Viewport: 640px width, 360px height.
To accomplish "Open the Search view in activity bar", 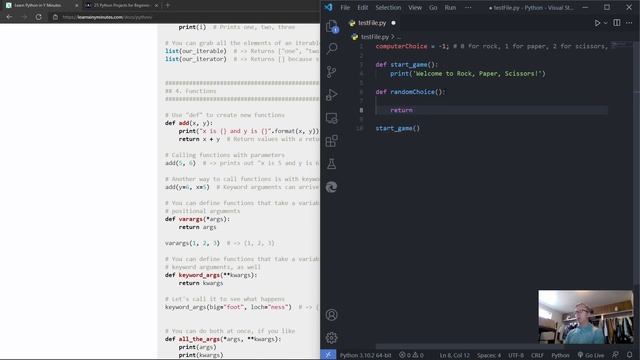I will coord(331,49).
